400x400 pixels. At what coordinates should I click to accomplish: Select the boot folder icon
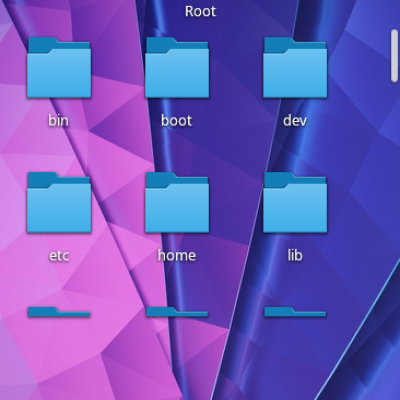(177, 68)
